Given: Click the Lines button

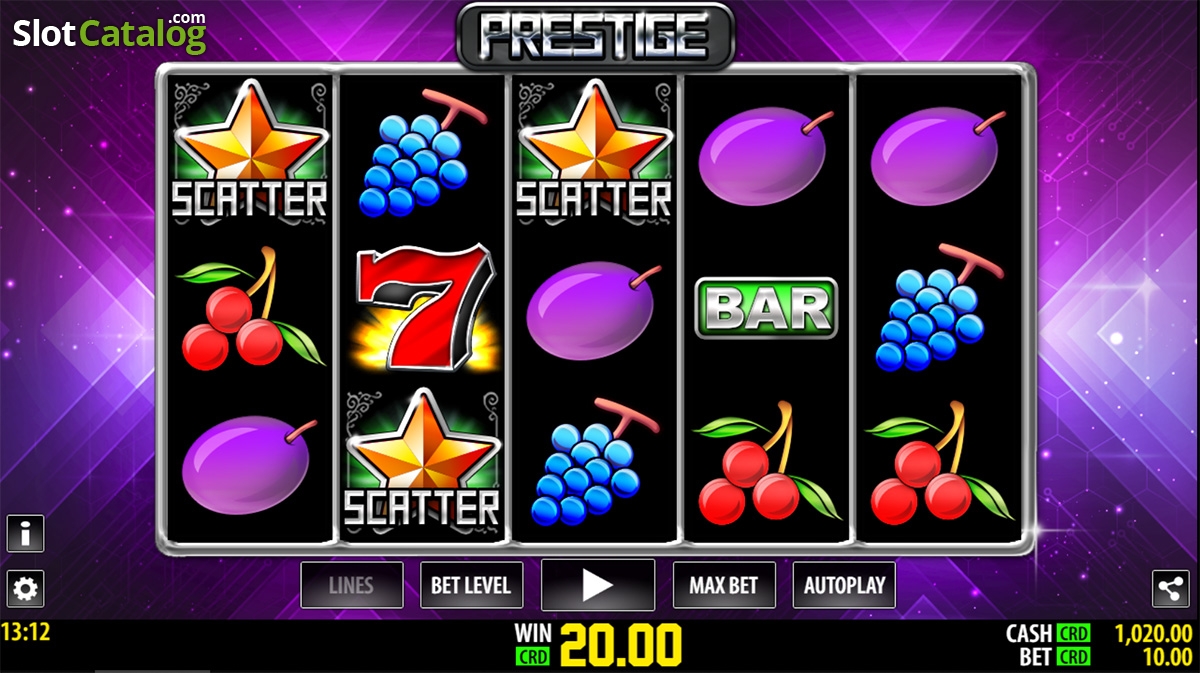Looking at the screenshot, I should [352, 585].
